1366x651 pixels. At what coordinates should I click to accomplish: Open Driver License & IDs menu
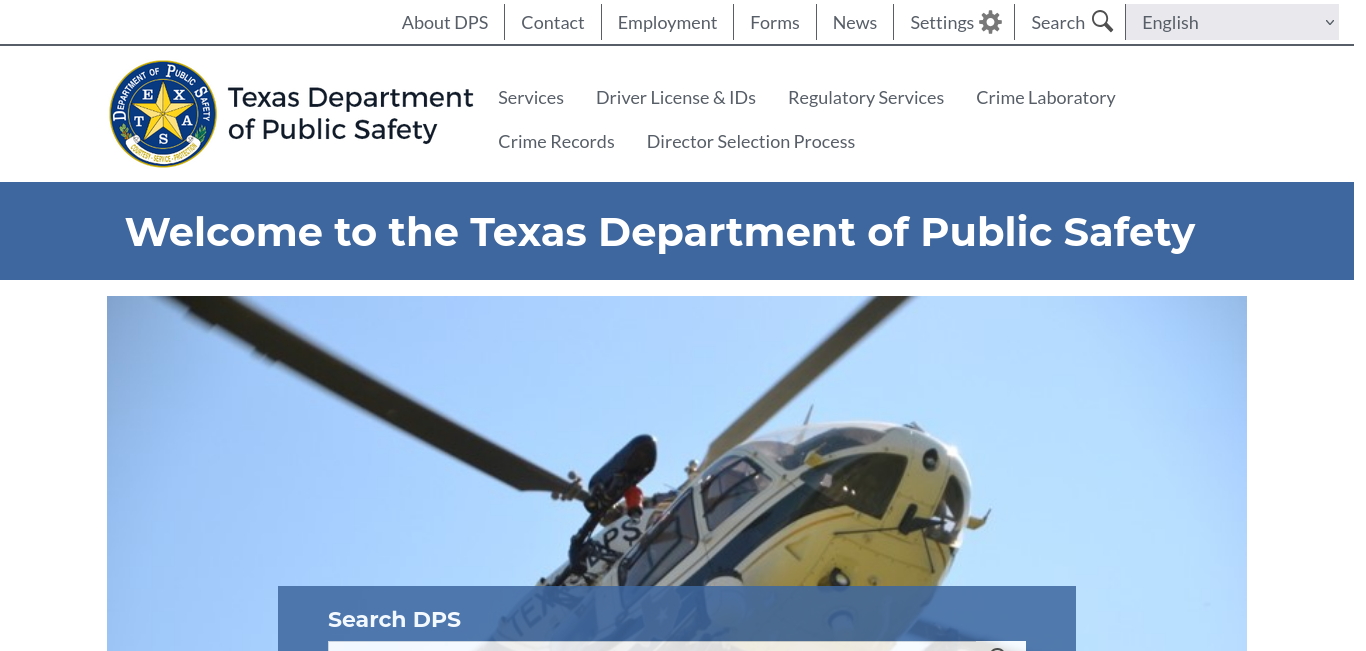[676, 97]
